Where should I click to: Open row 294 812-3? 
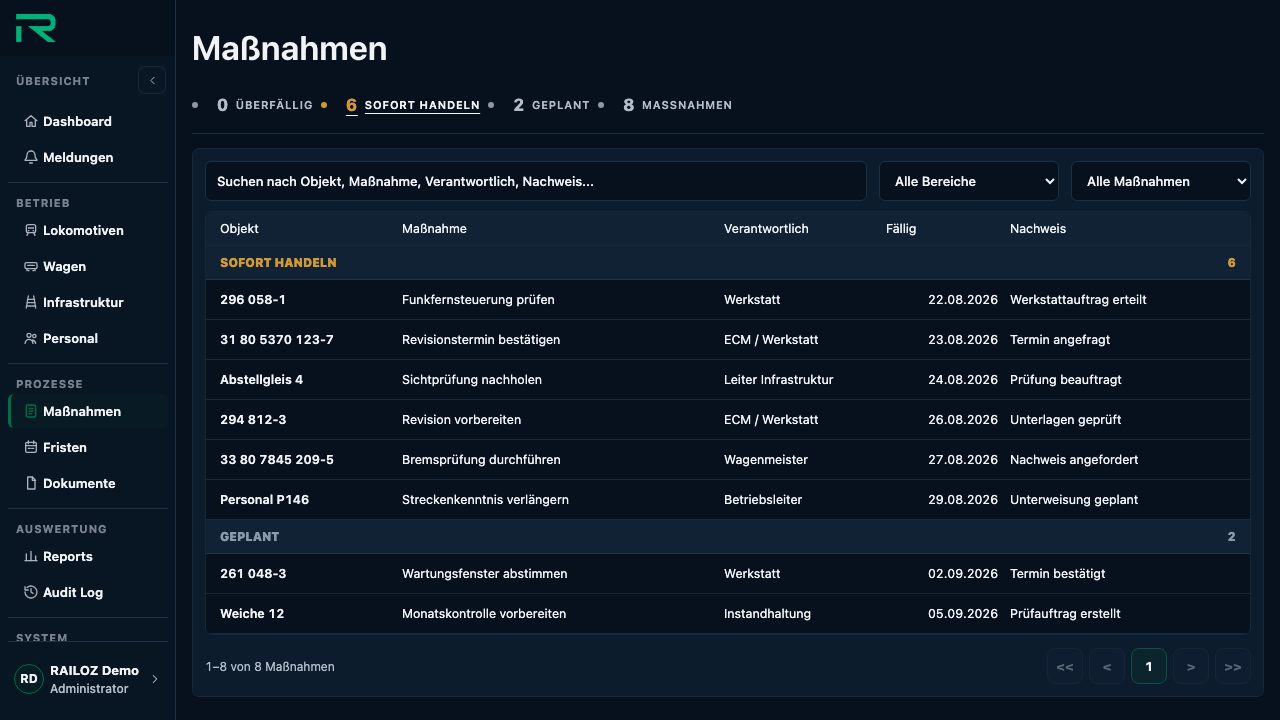728,420
